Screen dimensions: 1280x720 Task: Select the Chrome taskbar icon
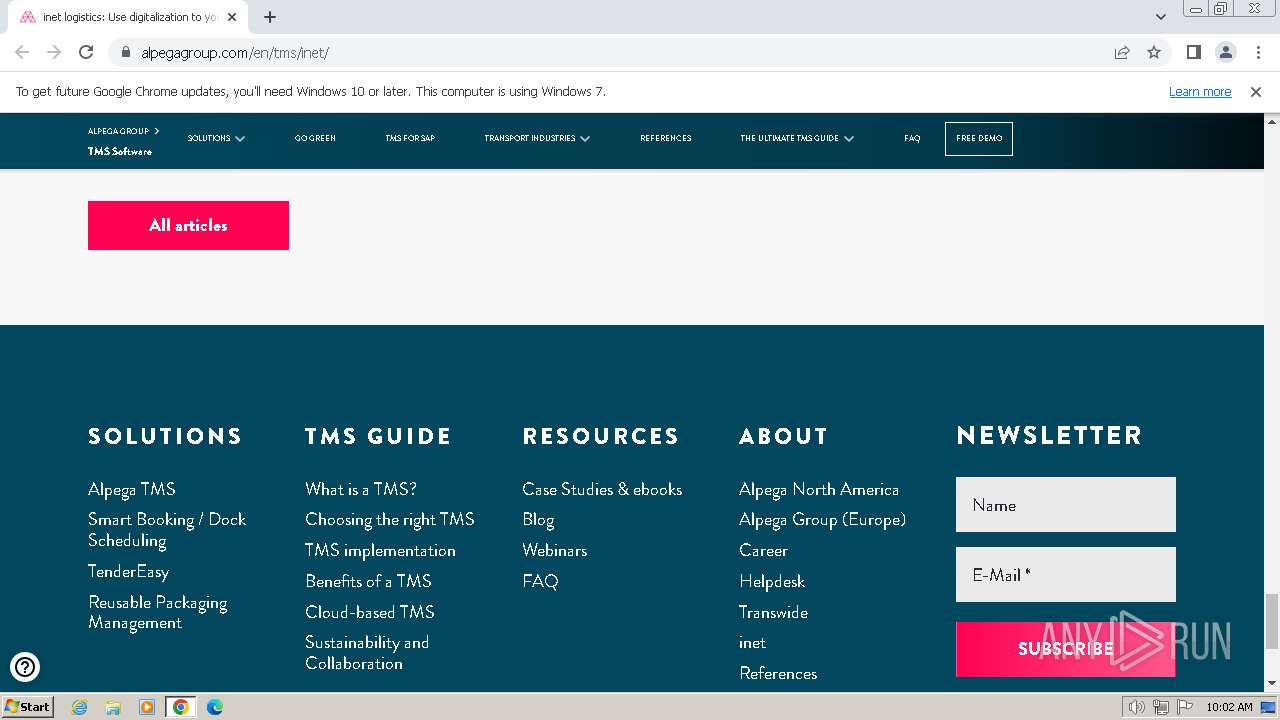click(181, 707)
